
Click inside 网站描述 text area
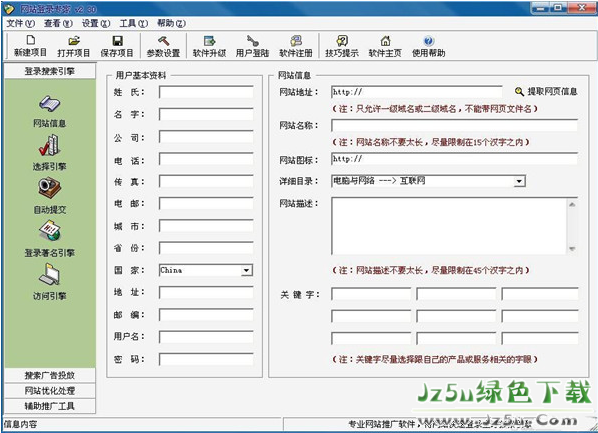(x=449, y=226)
